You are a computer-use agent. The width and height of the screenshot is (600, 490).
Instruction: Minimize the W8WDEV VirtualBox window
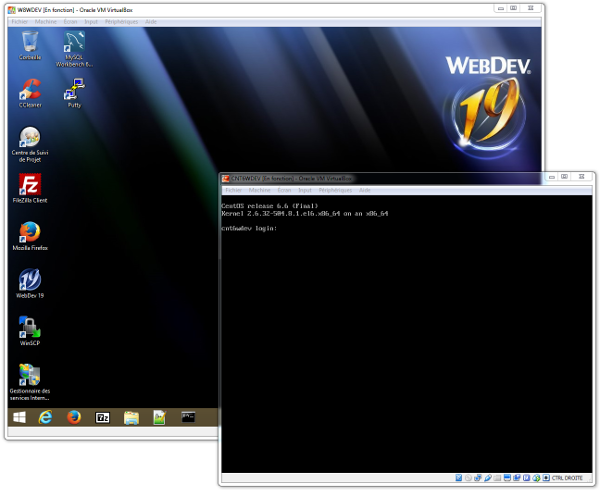pyautogui.click(x=501, y=8)
